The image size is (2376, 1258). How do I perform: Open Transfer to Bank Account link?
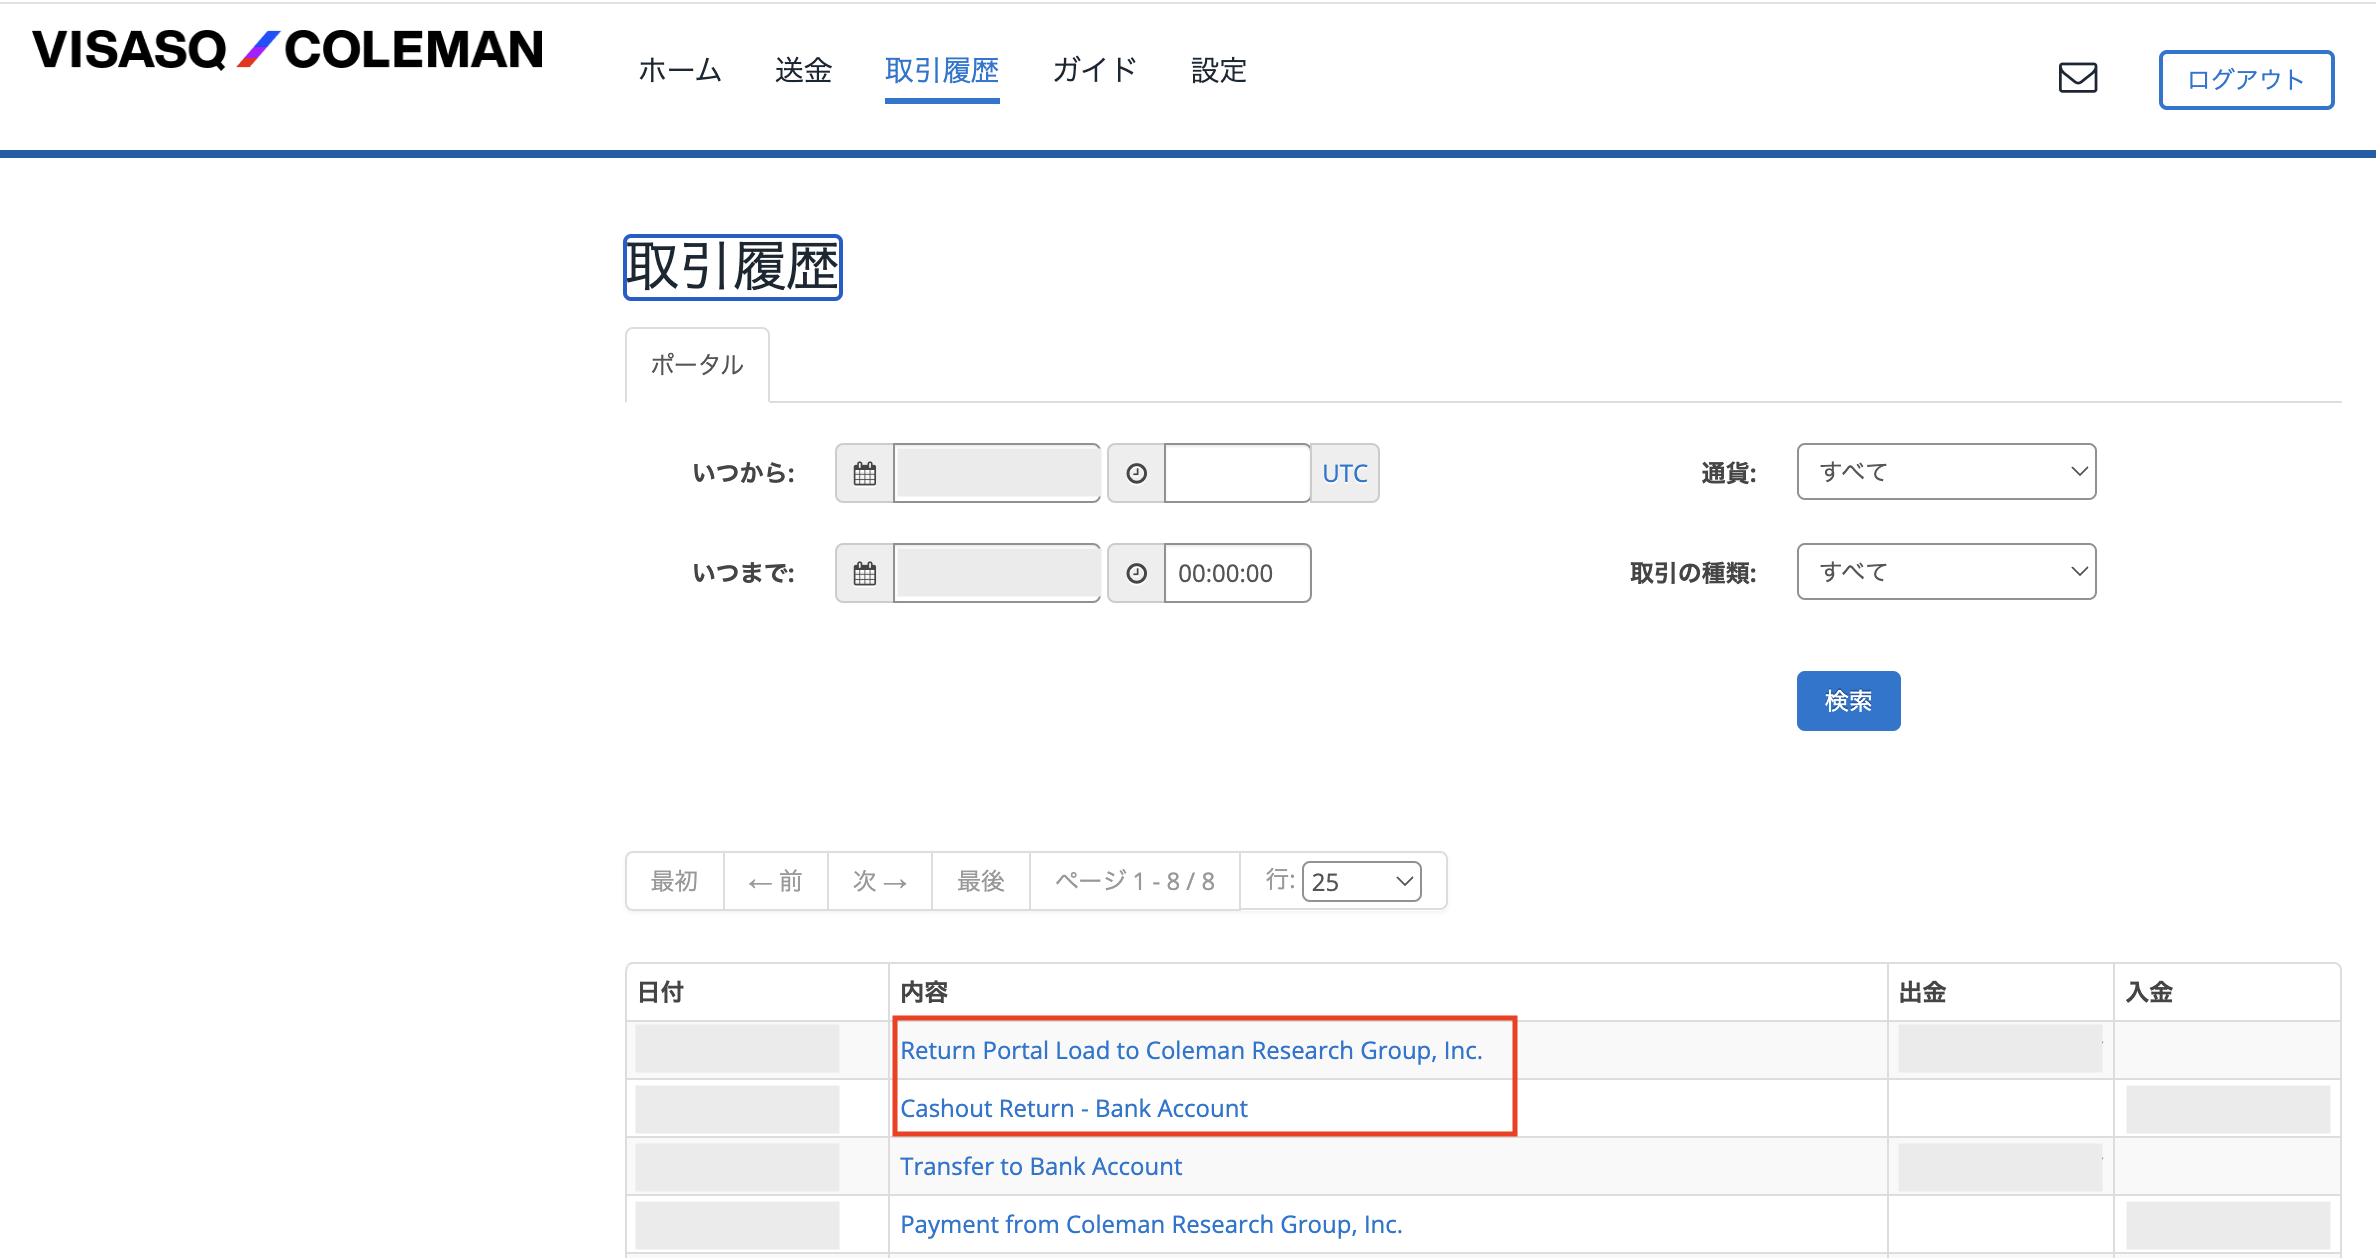pos(1041,1166)
